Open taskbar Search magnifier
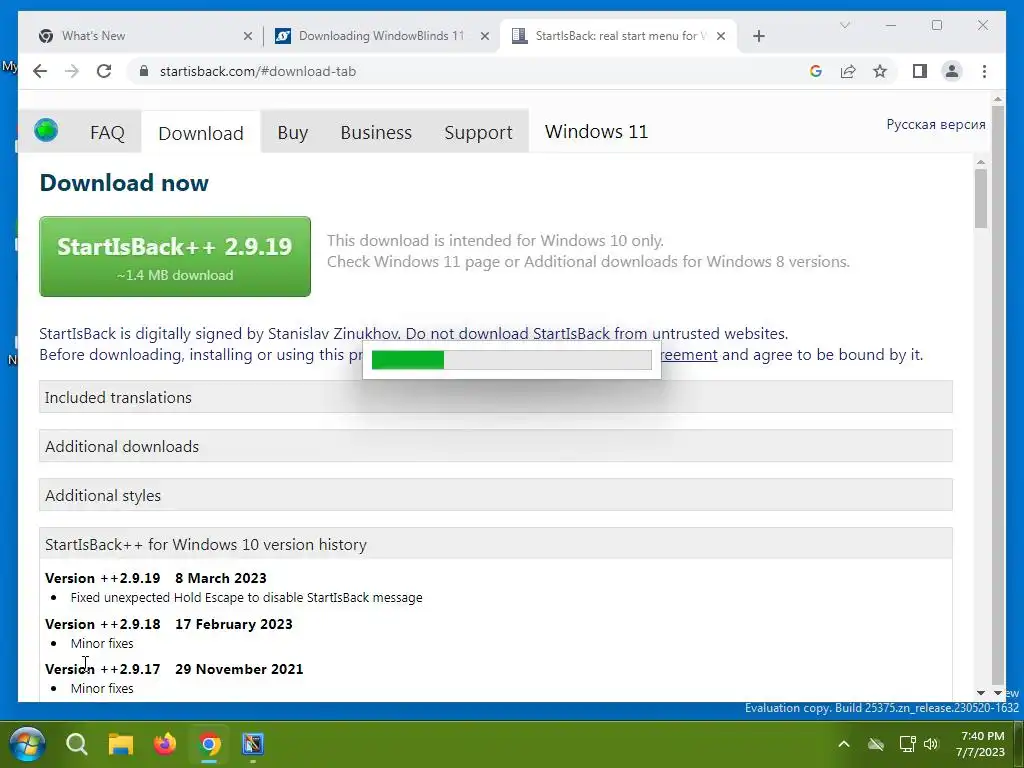The width and height of the screenshot is (1024, 768). 76,744
